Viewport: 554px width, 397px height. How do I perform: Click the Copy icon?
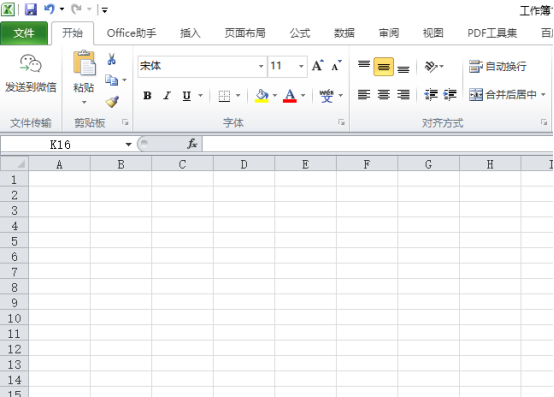tap(112, 80)
